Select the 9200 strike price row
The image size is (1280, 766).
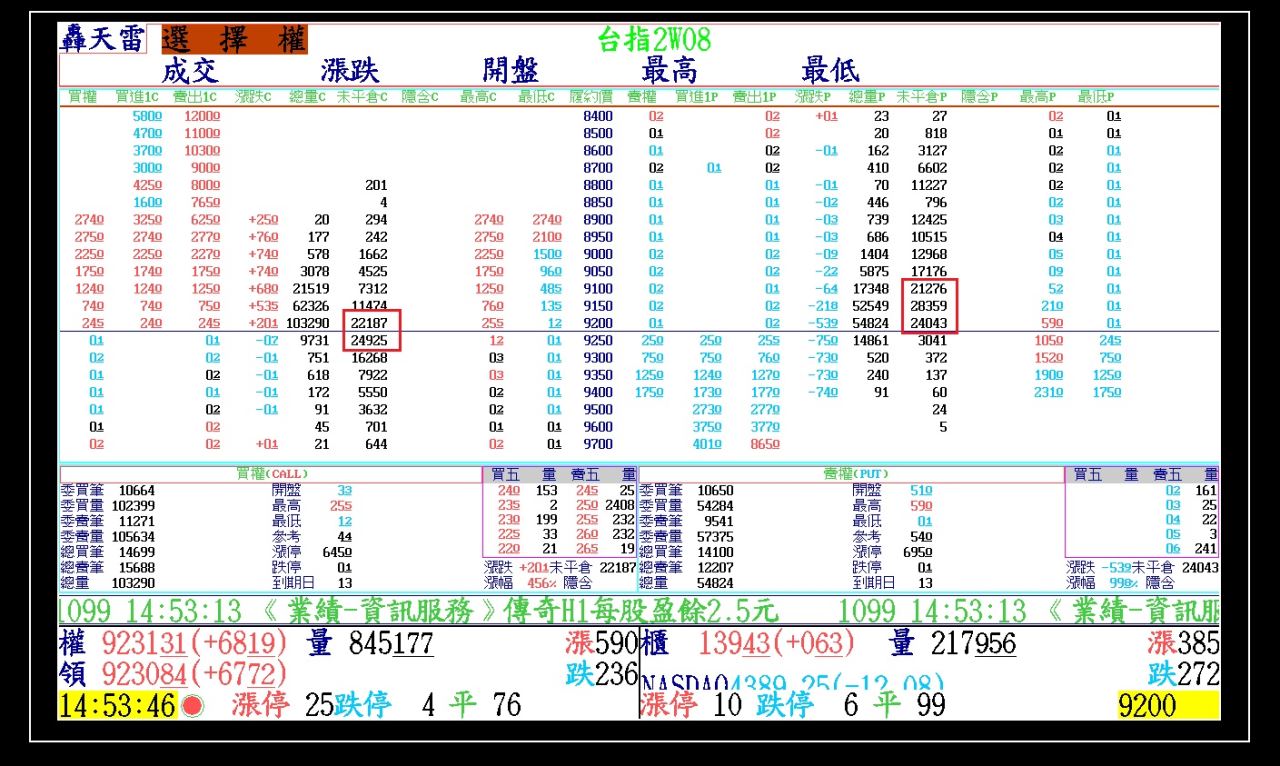[x=598, y=323]
